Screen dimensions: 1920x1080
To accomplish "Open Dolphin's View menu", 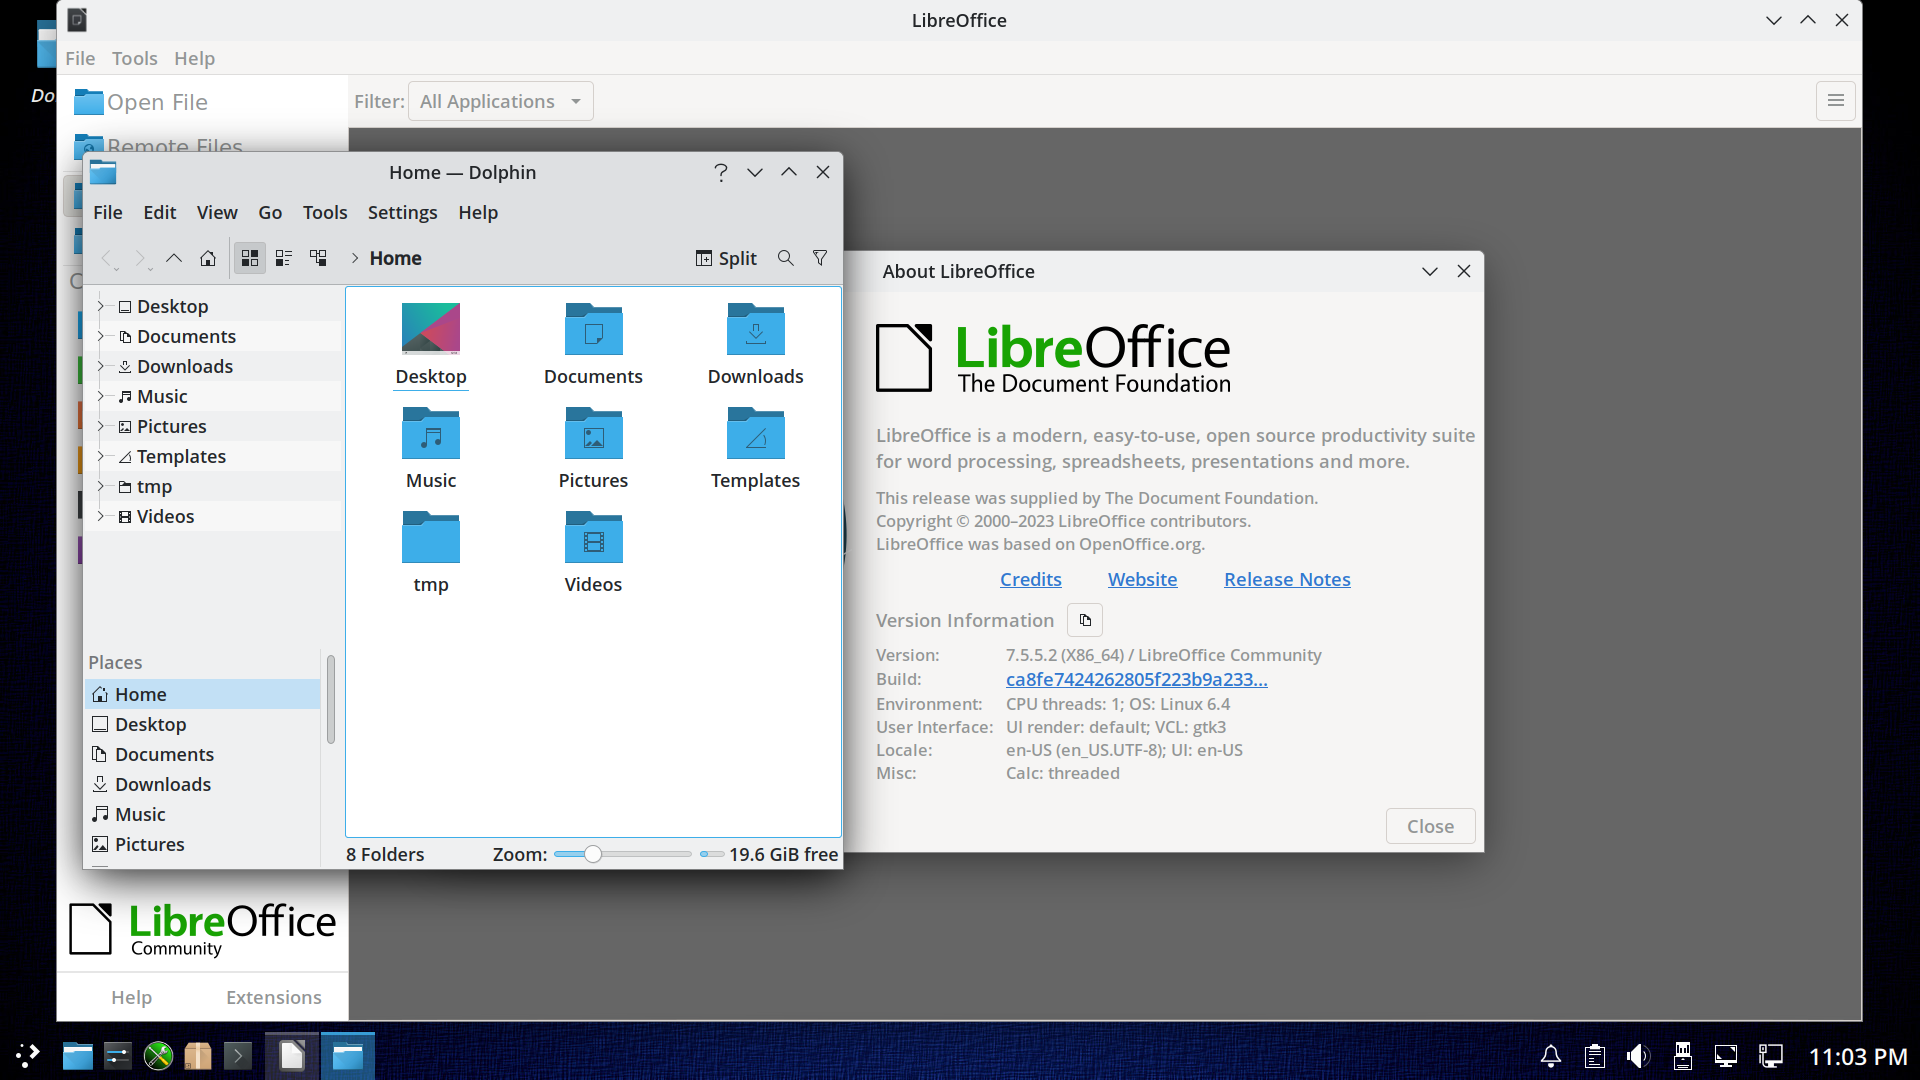I will click(x=217, y=212).
